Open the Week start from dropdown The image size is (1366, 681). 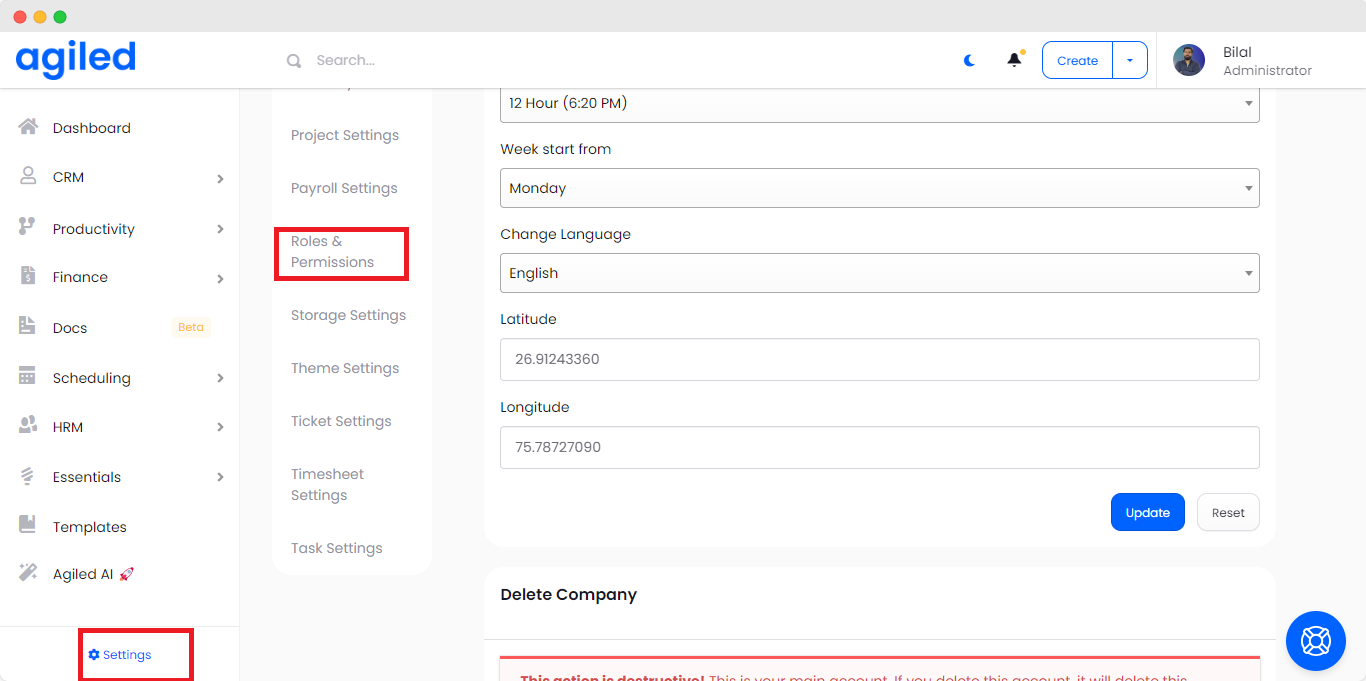point(879,188)
